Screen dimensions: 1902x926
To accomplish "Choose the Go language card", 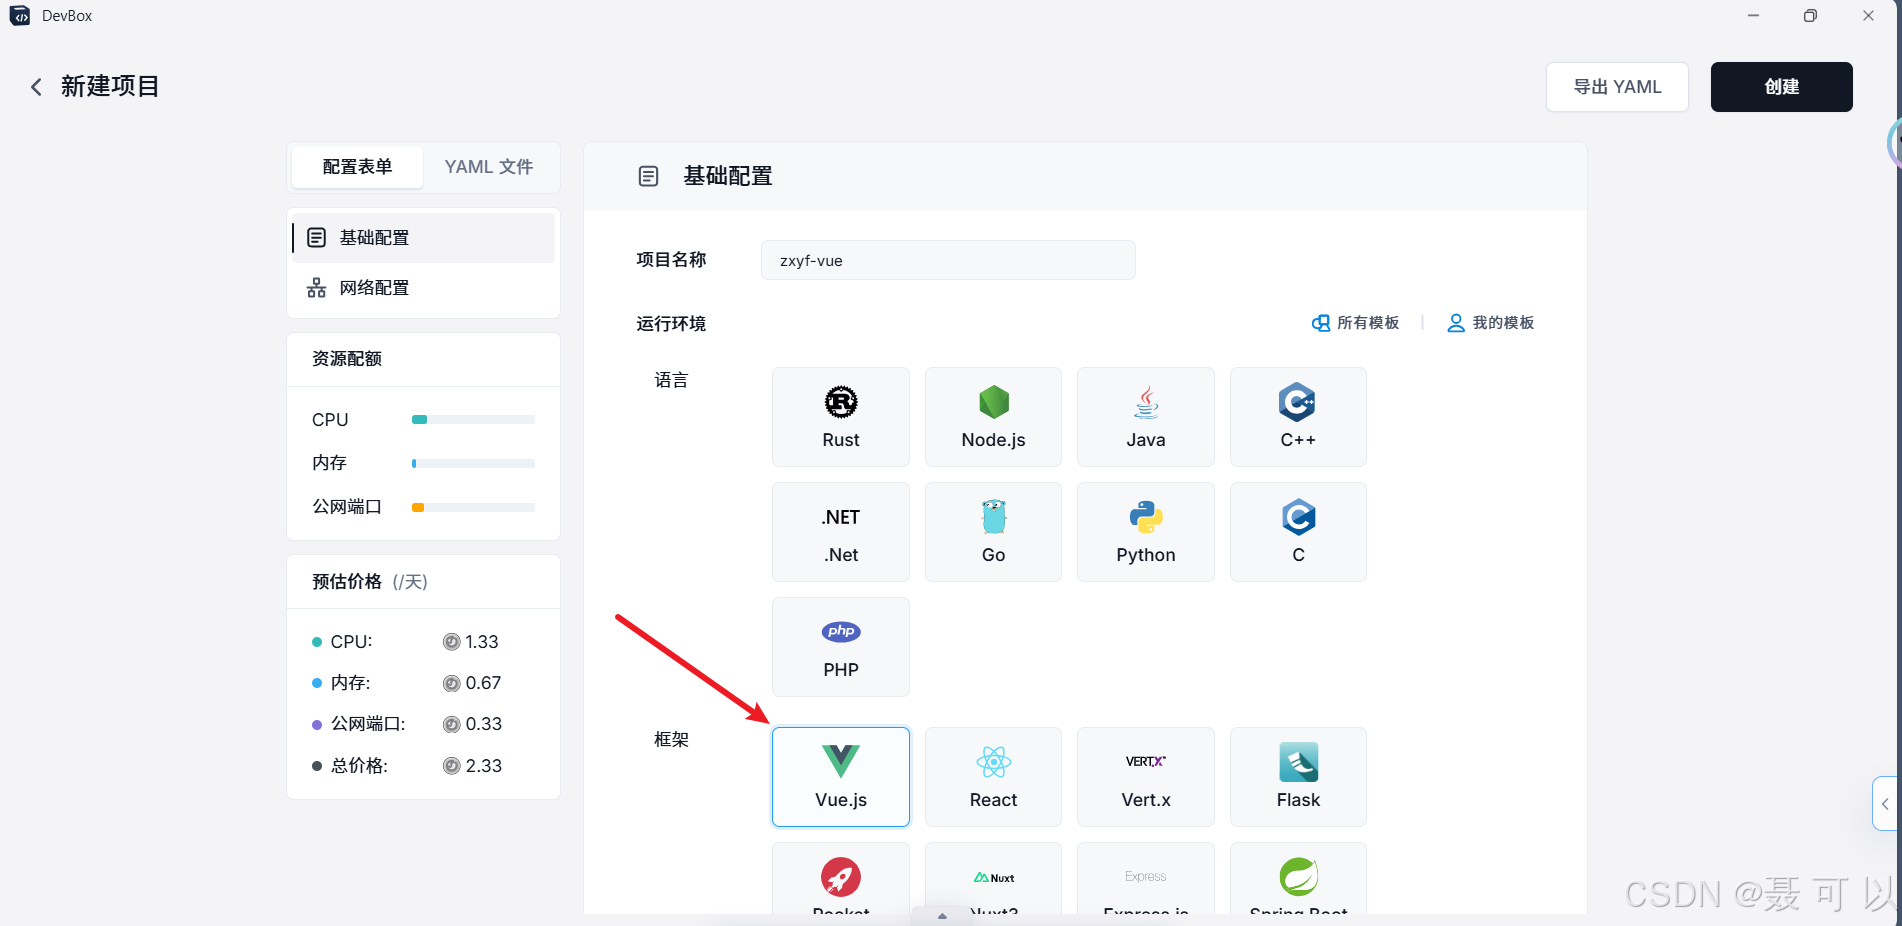I will (993, 532).
